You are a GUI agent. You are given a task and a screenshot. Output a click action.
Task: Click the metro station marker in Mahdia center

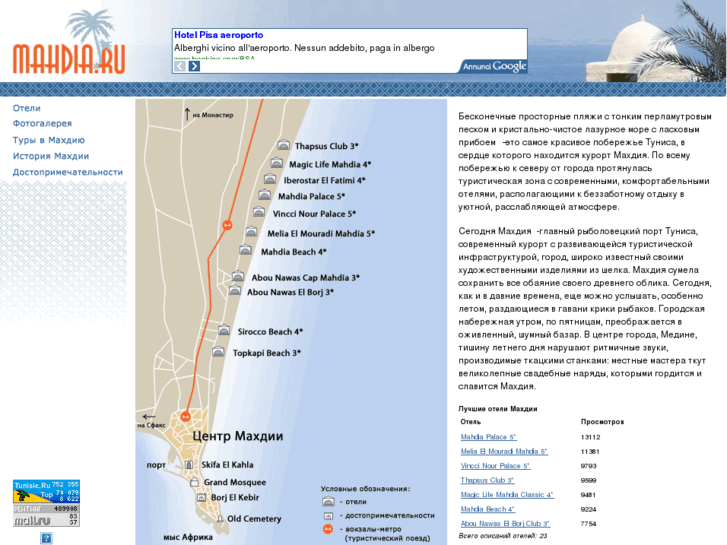(185, 416)
